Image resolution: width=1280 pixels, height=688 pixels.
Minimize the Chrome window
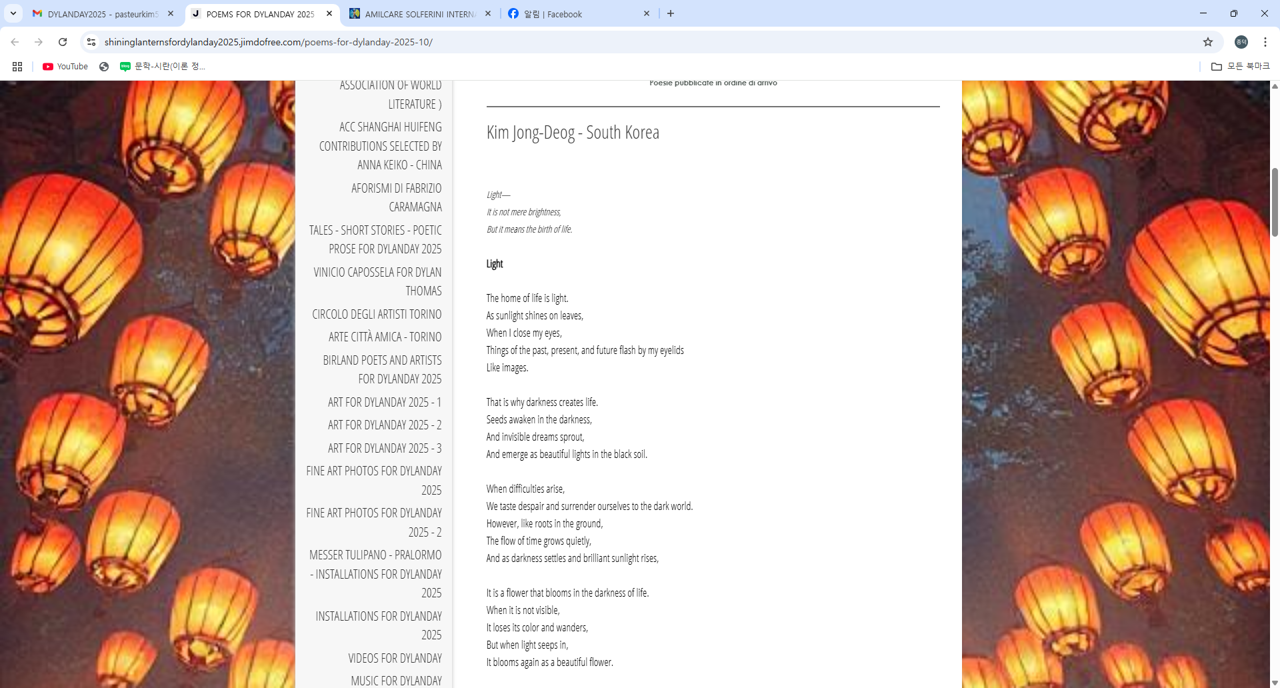(1202, 13)
